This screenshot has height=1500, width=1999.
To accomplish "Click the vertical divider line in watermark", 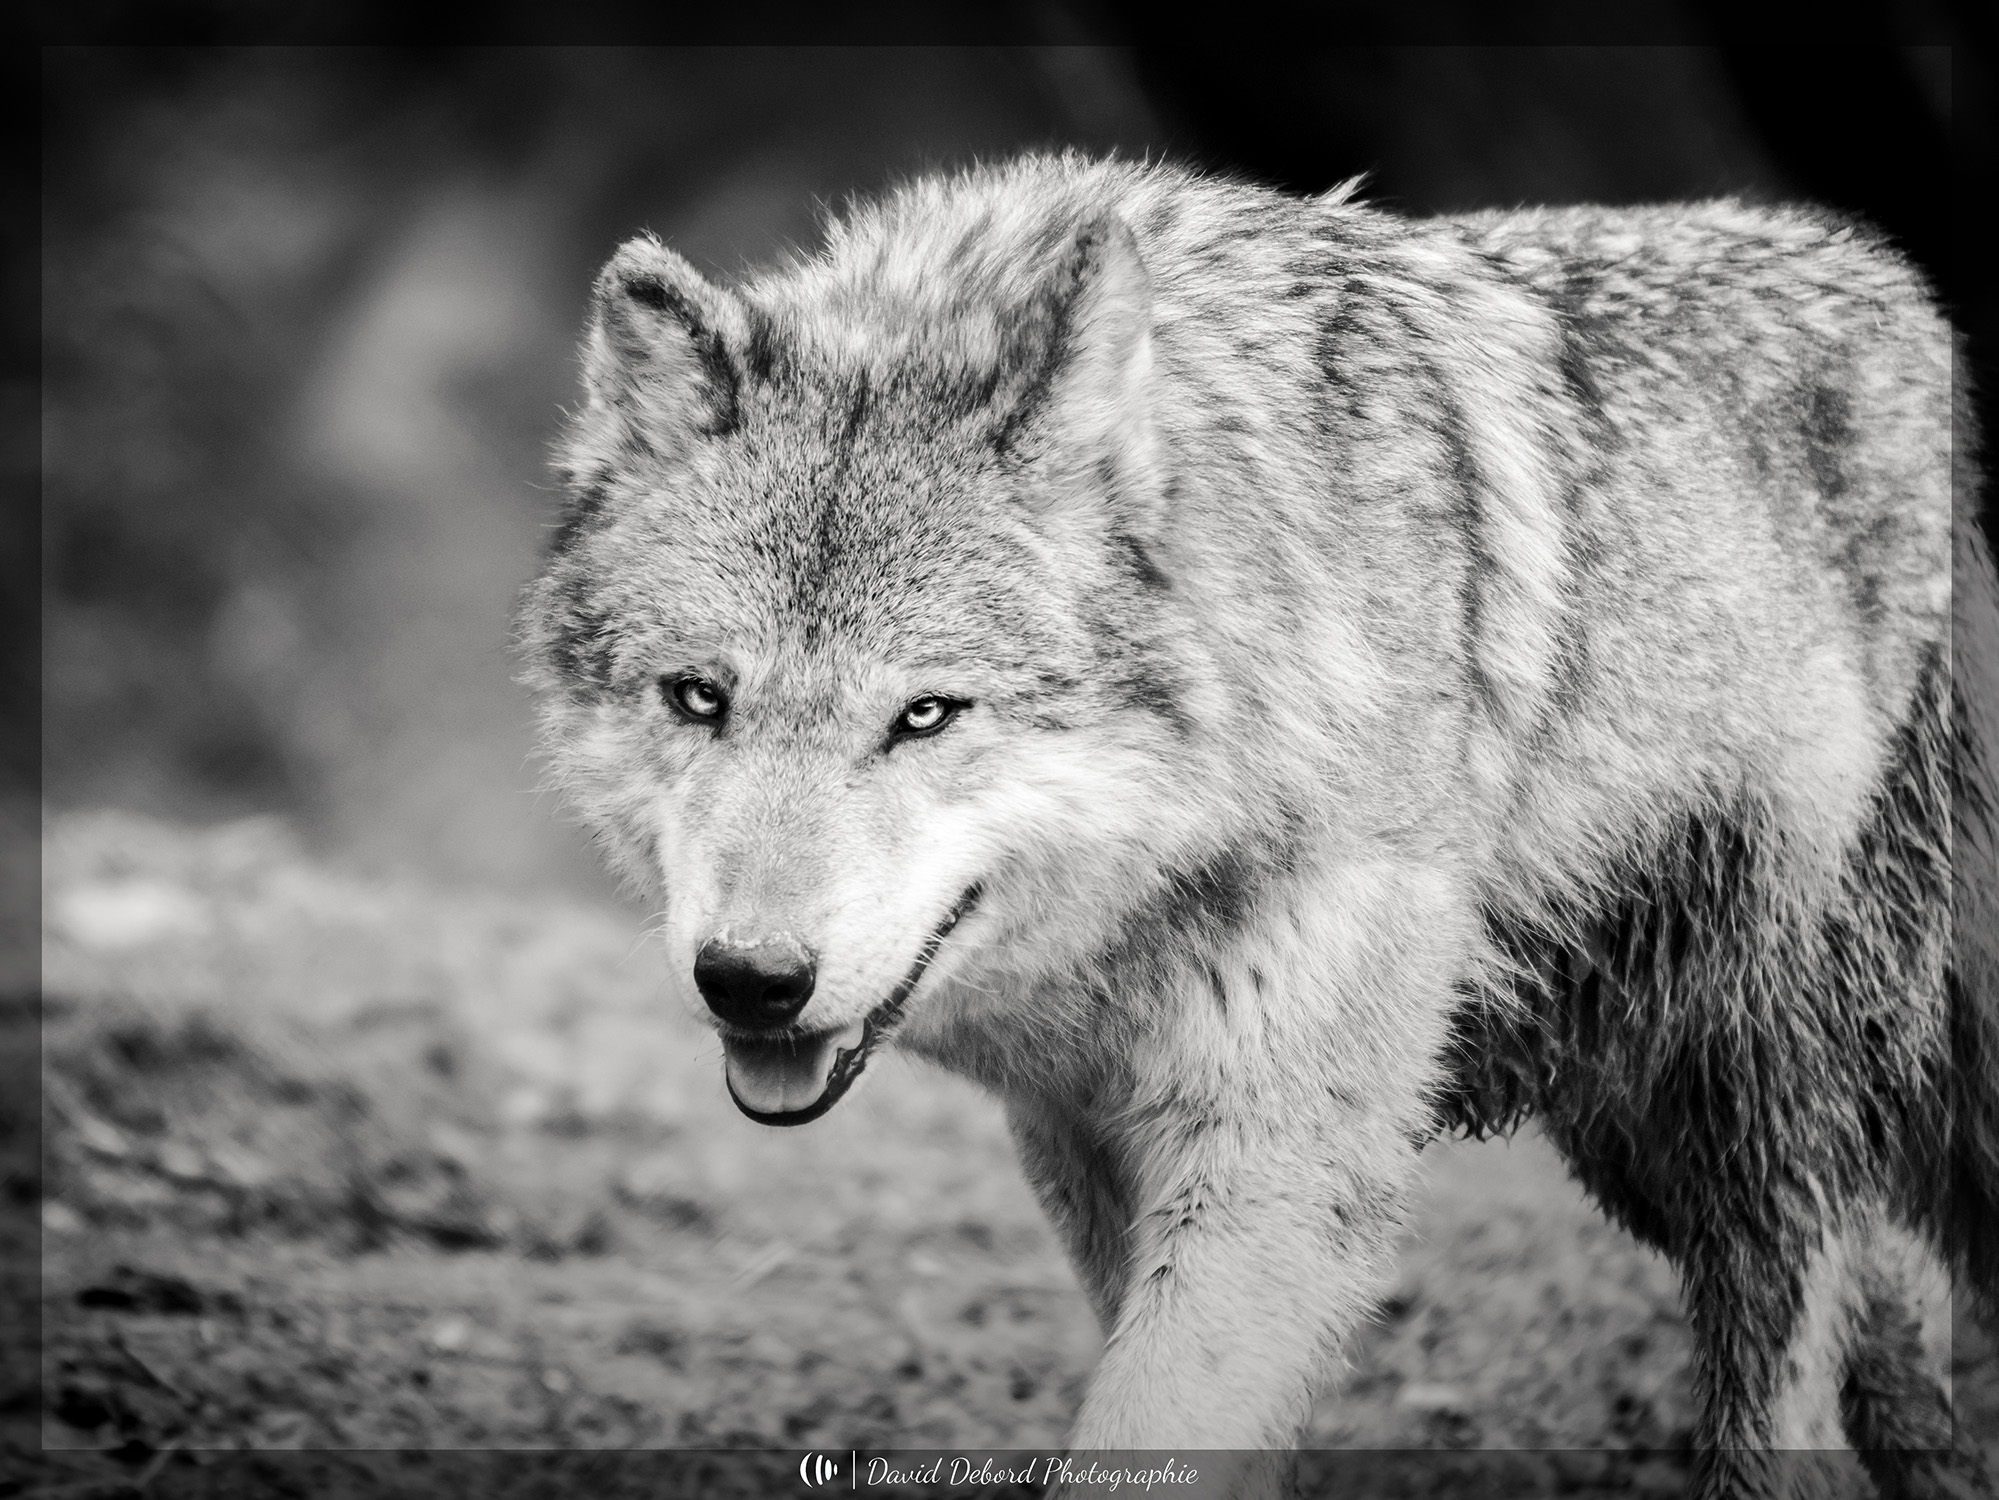I will [853, 1471].
